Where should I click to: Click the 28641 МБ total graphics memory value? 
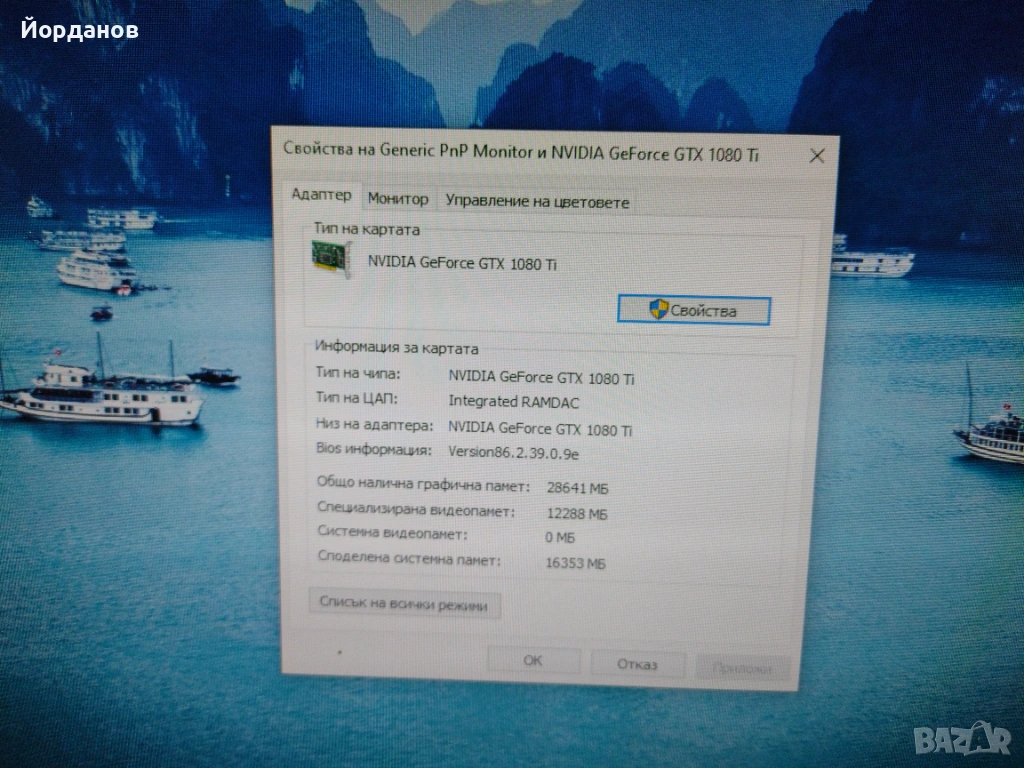(577, 488)
